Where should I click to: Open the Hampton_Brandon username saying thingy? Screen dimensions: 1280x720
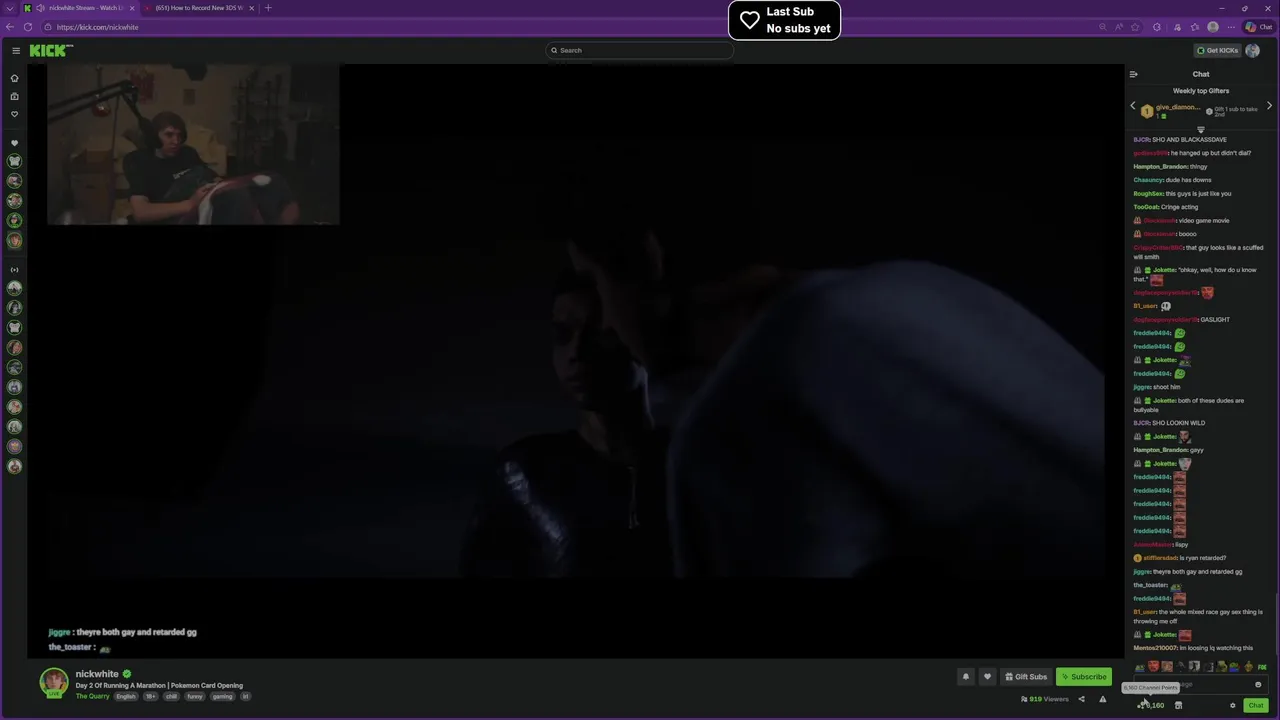point(1160,167)
